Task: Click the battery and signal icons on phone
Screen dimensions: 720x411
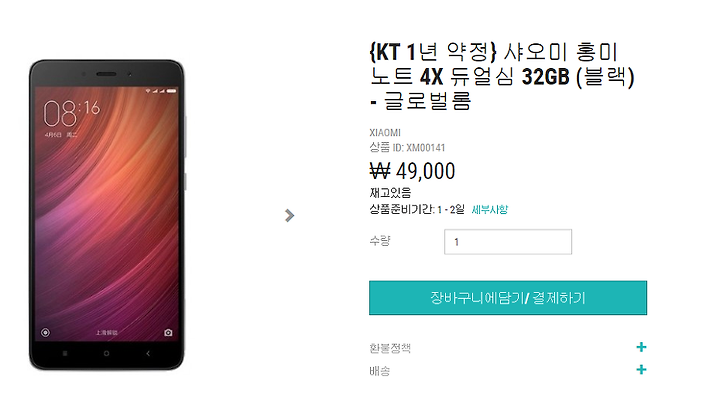Action: point(161,91)
